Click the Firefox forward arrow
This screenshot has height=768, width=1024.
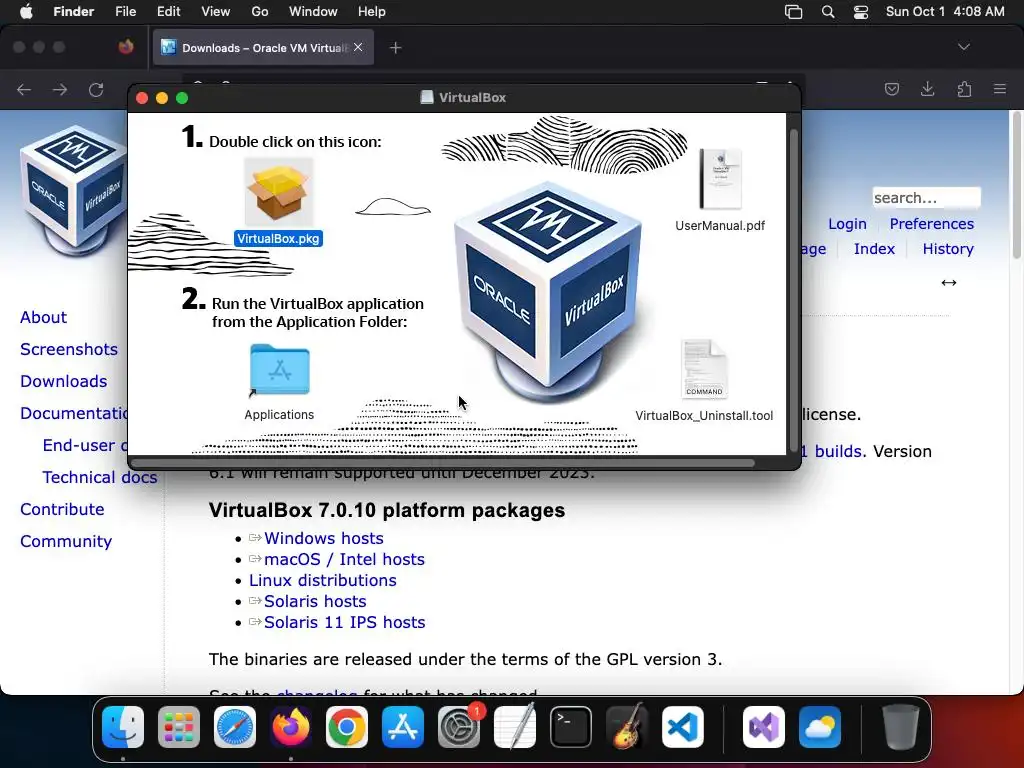tap(60, 89)
